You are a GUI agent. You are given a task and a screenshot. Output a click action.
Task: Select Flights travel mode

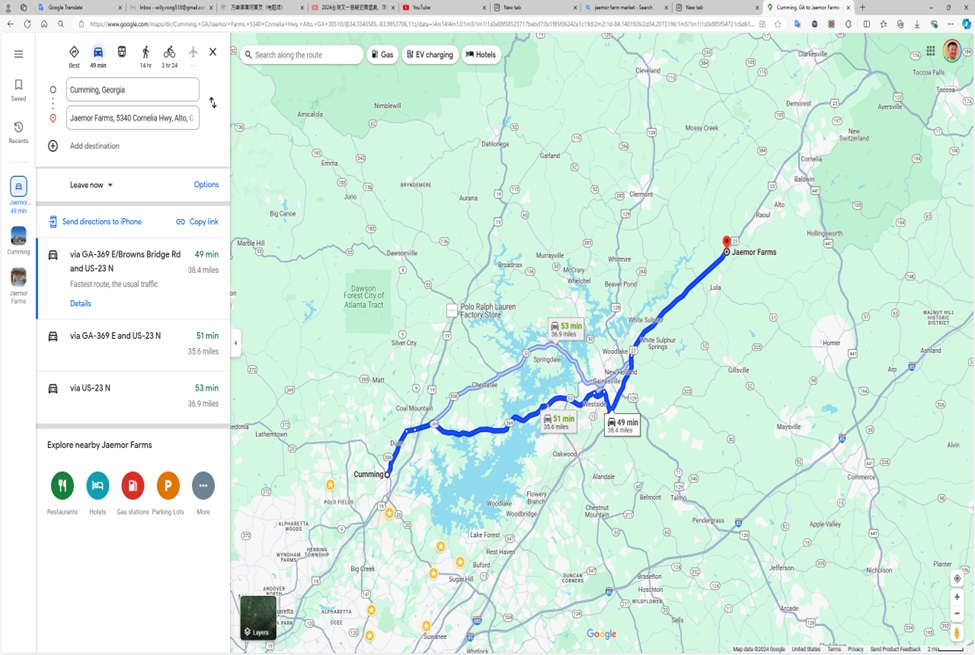coord(193,52)
